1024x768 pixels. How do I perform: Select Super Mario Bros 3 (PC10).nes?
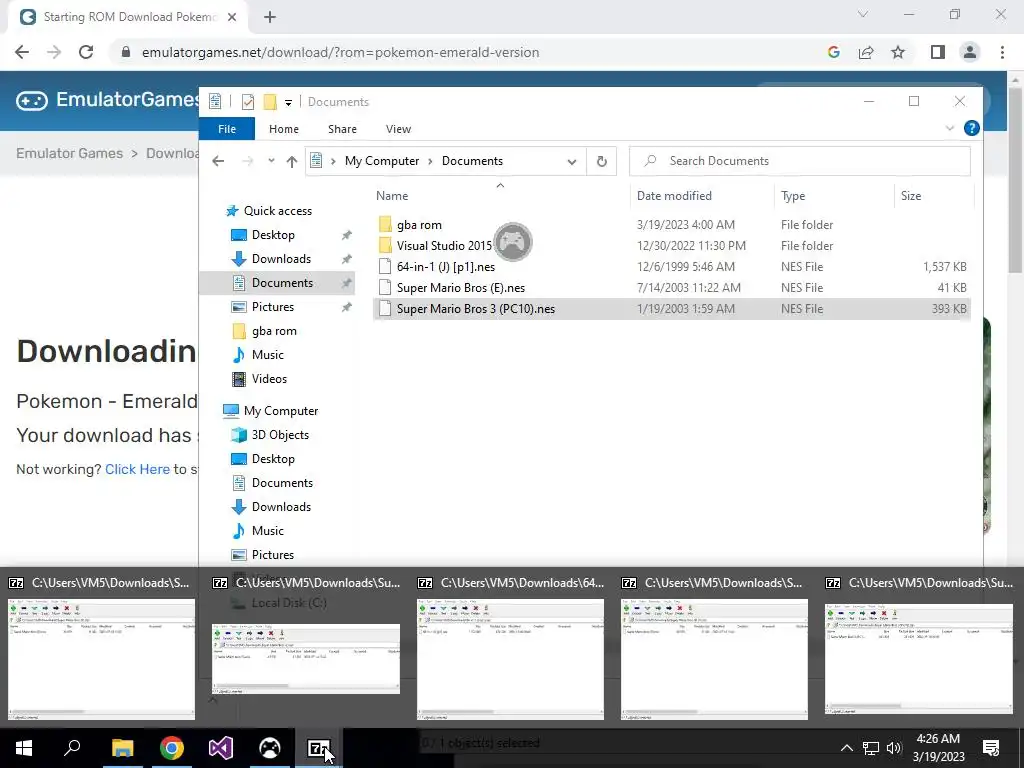point(671,309)
